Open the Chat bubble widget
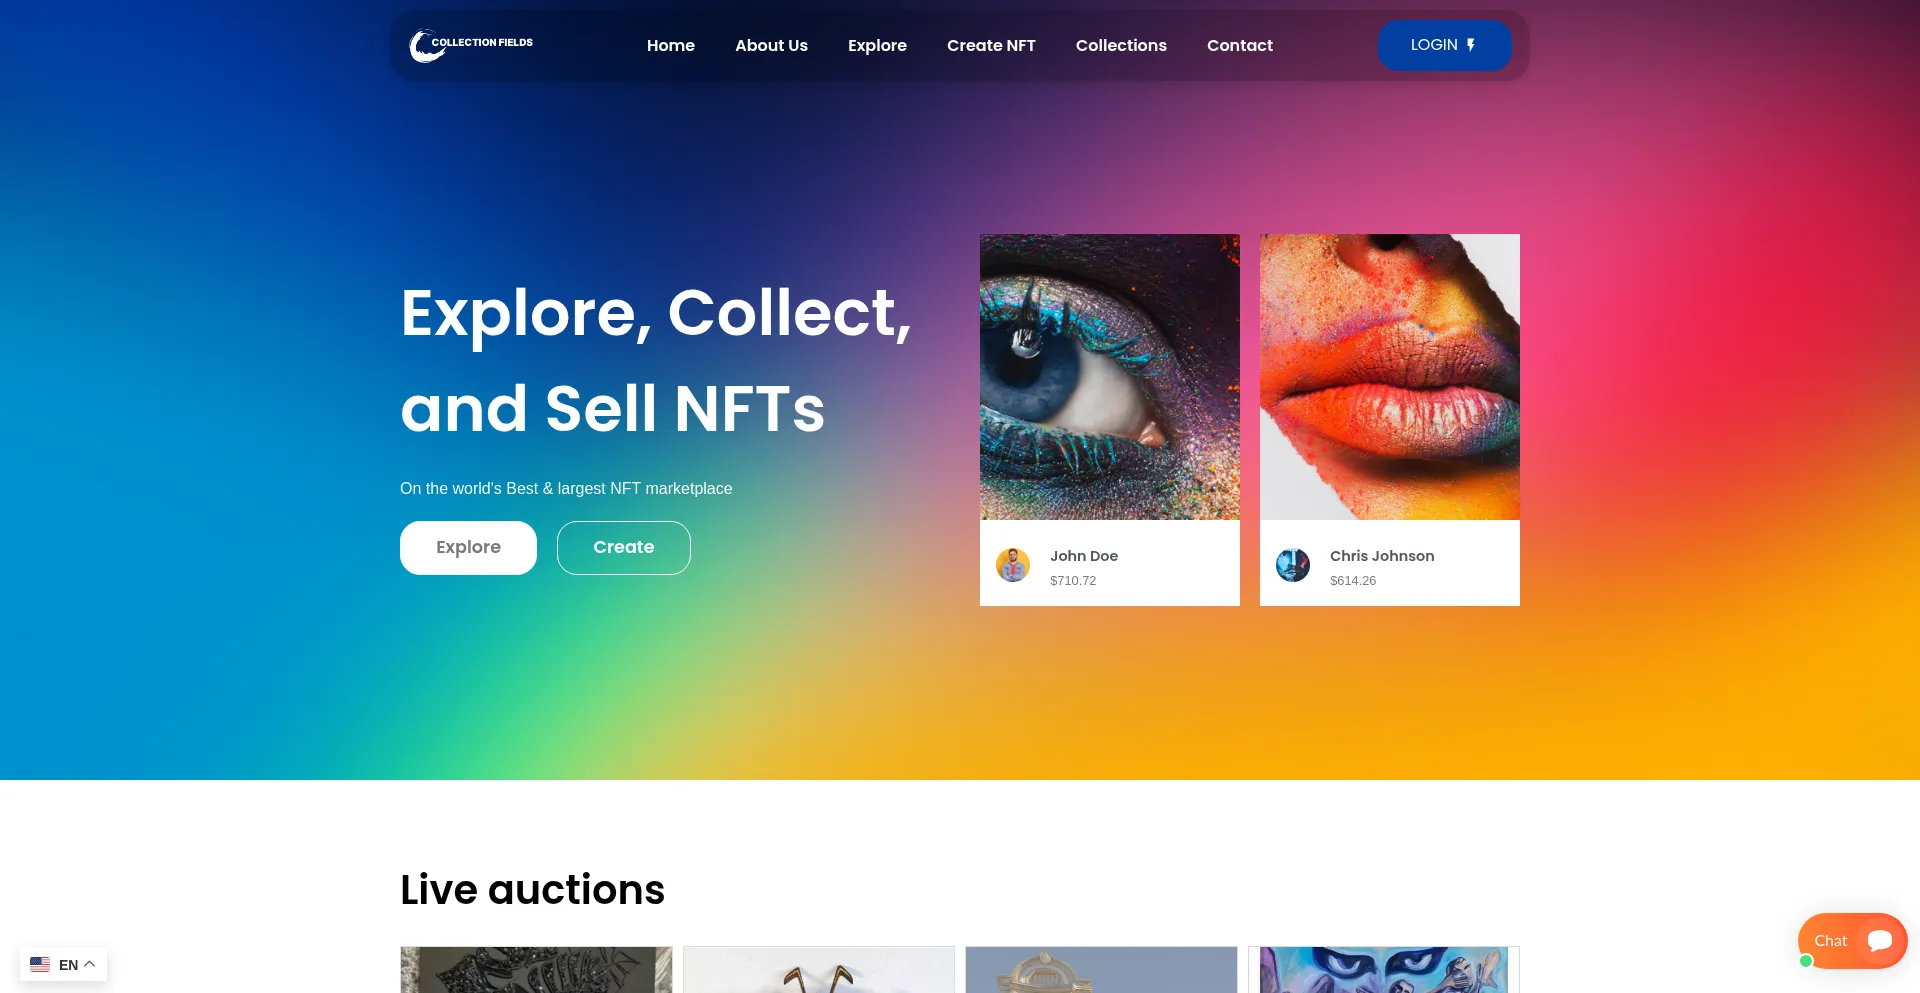 point(1852,941)
